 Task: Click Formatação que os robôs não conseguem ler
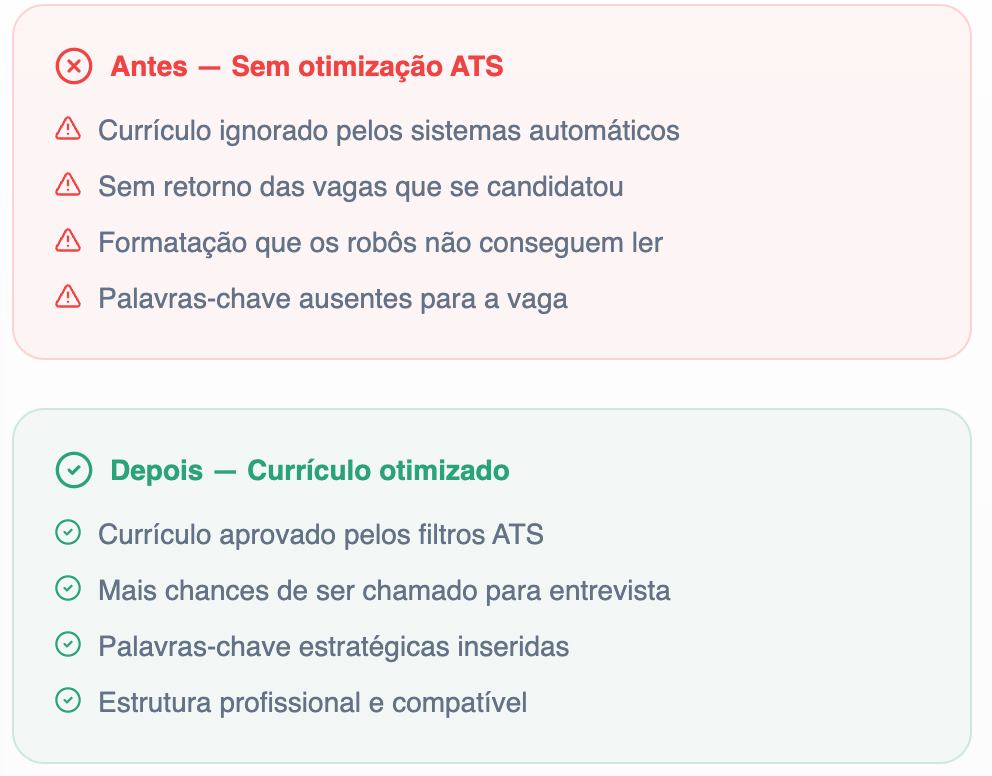380,242
